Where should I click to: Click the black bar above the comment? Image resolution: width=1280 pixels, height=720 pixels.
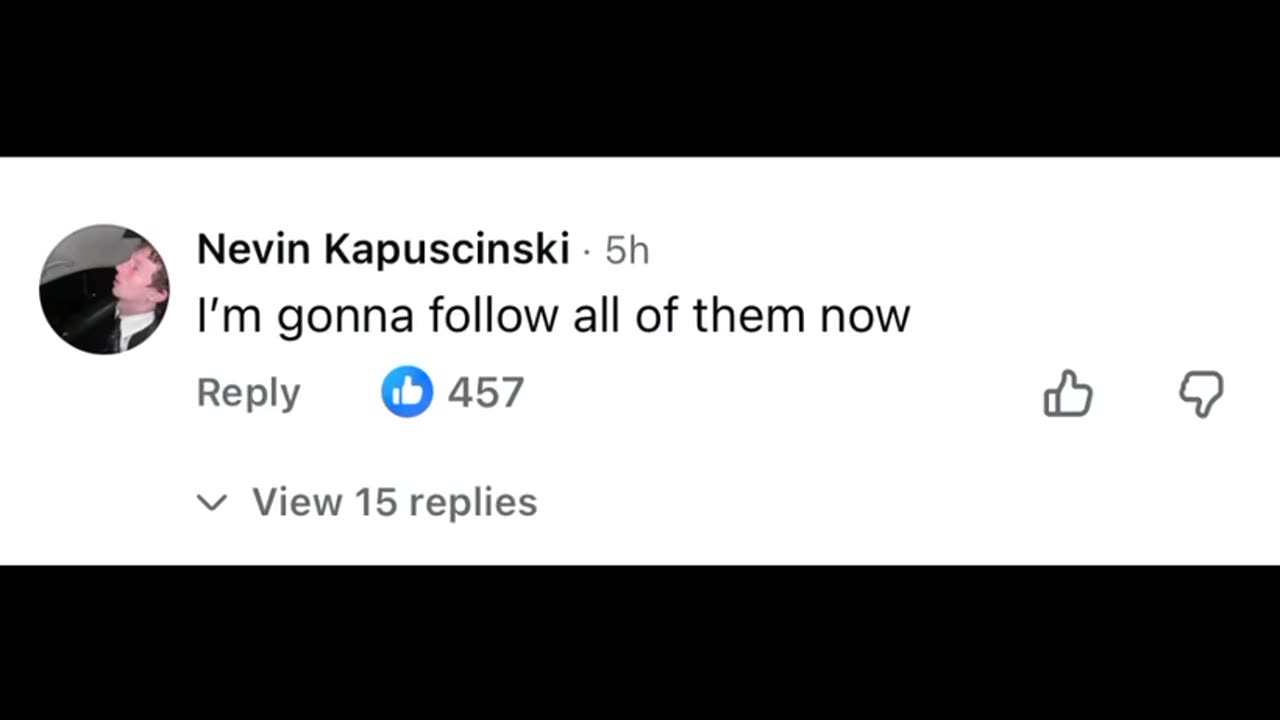[640, 78]
